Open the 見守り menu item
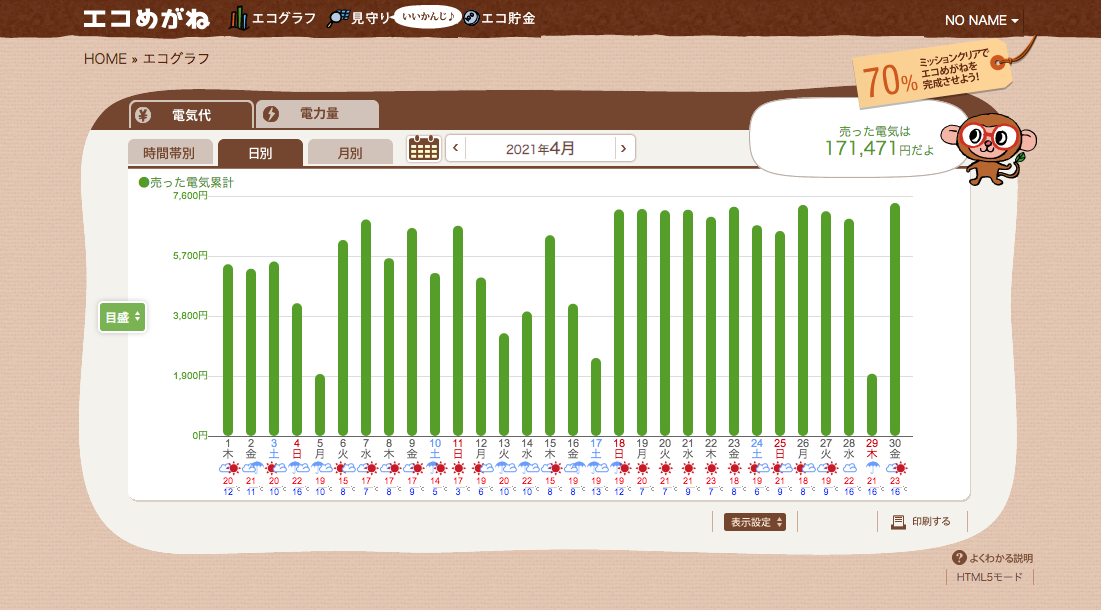 (370, 18)
